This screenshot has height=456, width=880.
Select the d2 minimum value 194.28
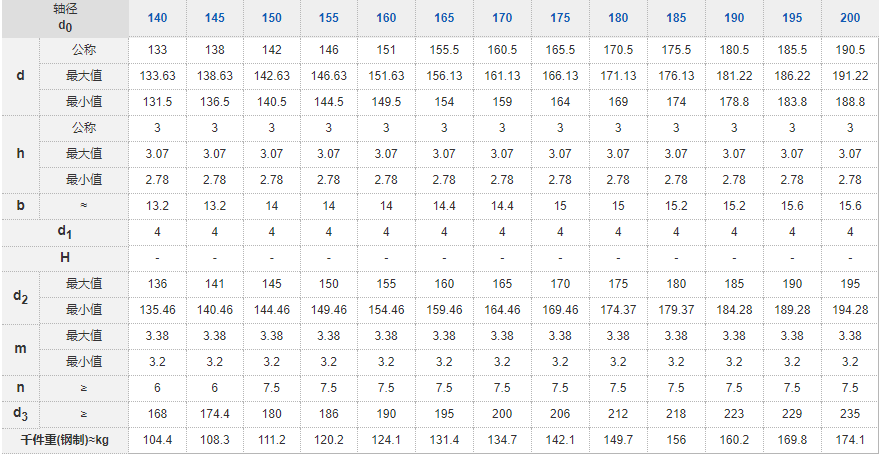point(850,309)
